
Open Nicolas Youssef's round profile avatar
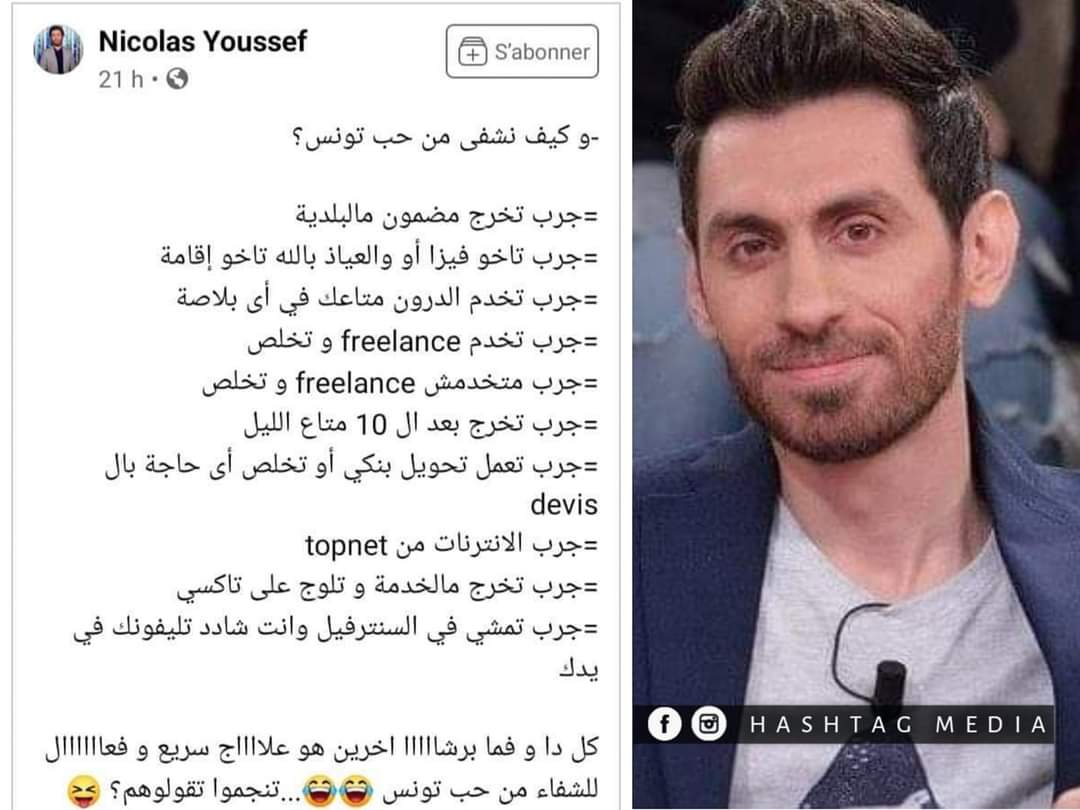58,50
